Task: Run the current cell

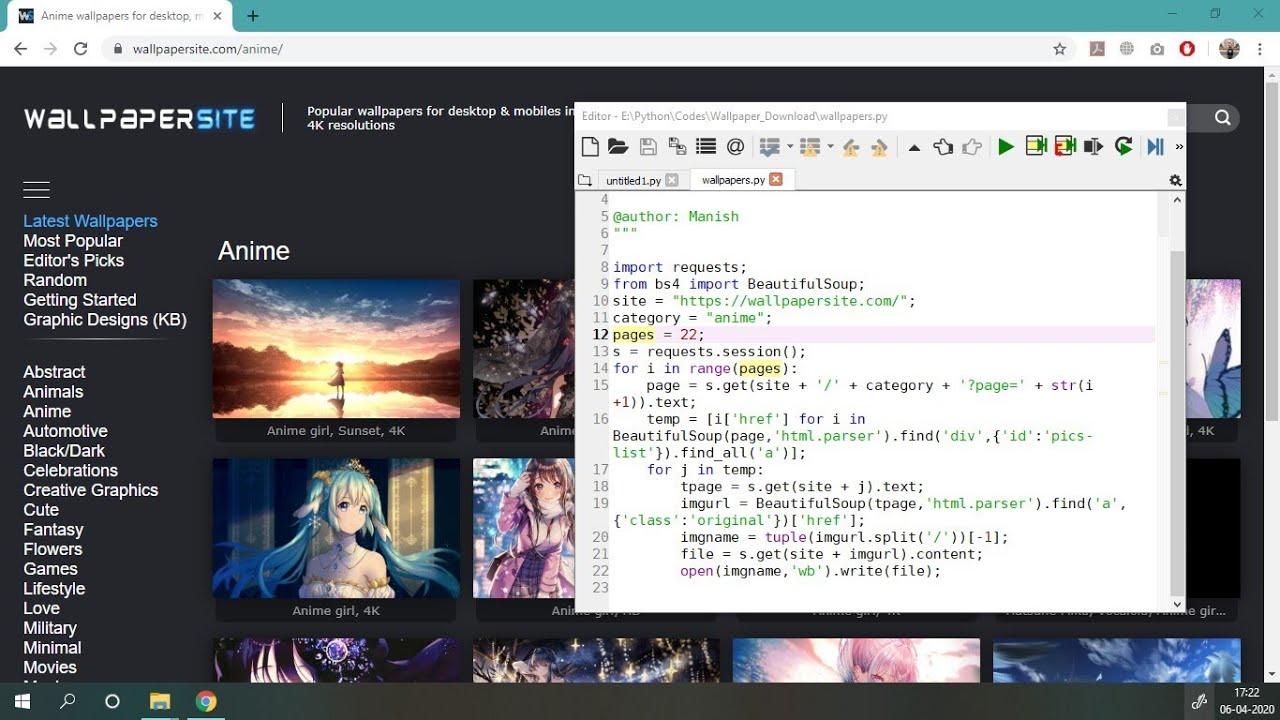Action: click(x=1035, y=147)
